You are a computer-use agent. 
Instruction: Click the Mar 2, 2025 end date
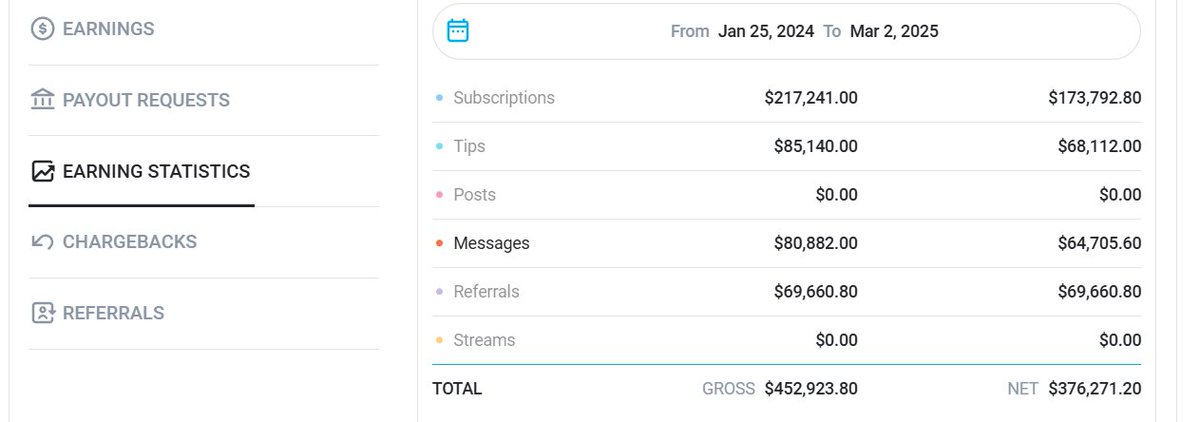click(894, 31)
